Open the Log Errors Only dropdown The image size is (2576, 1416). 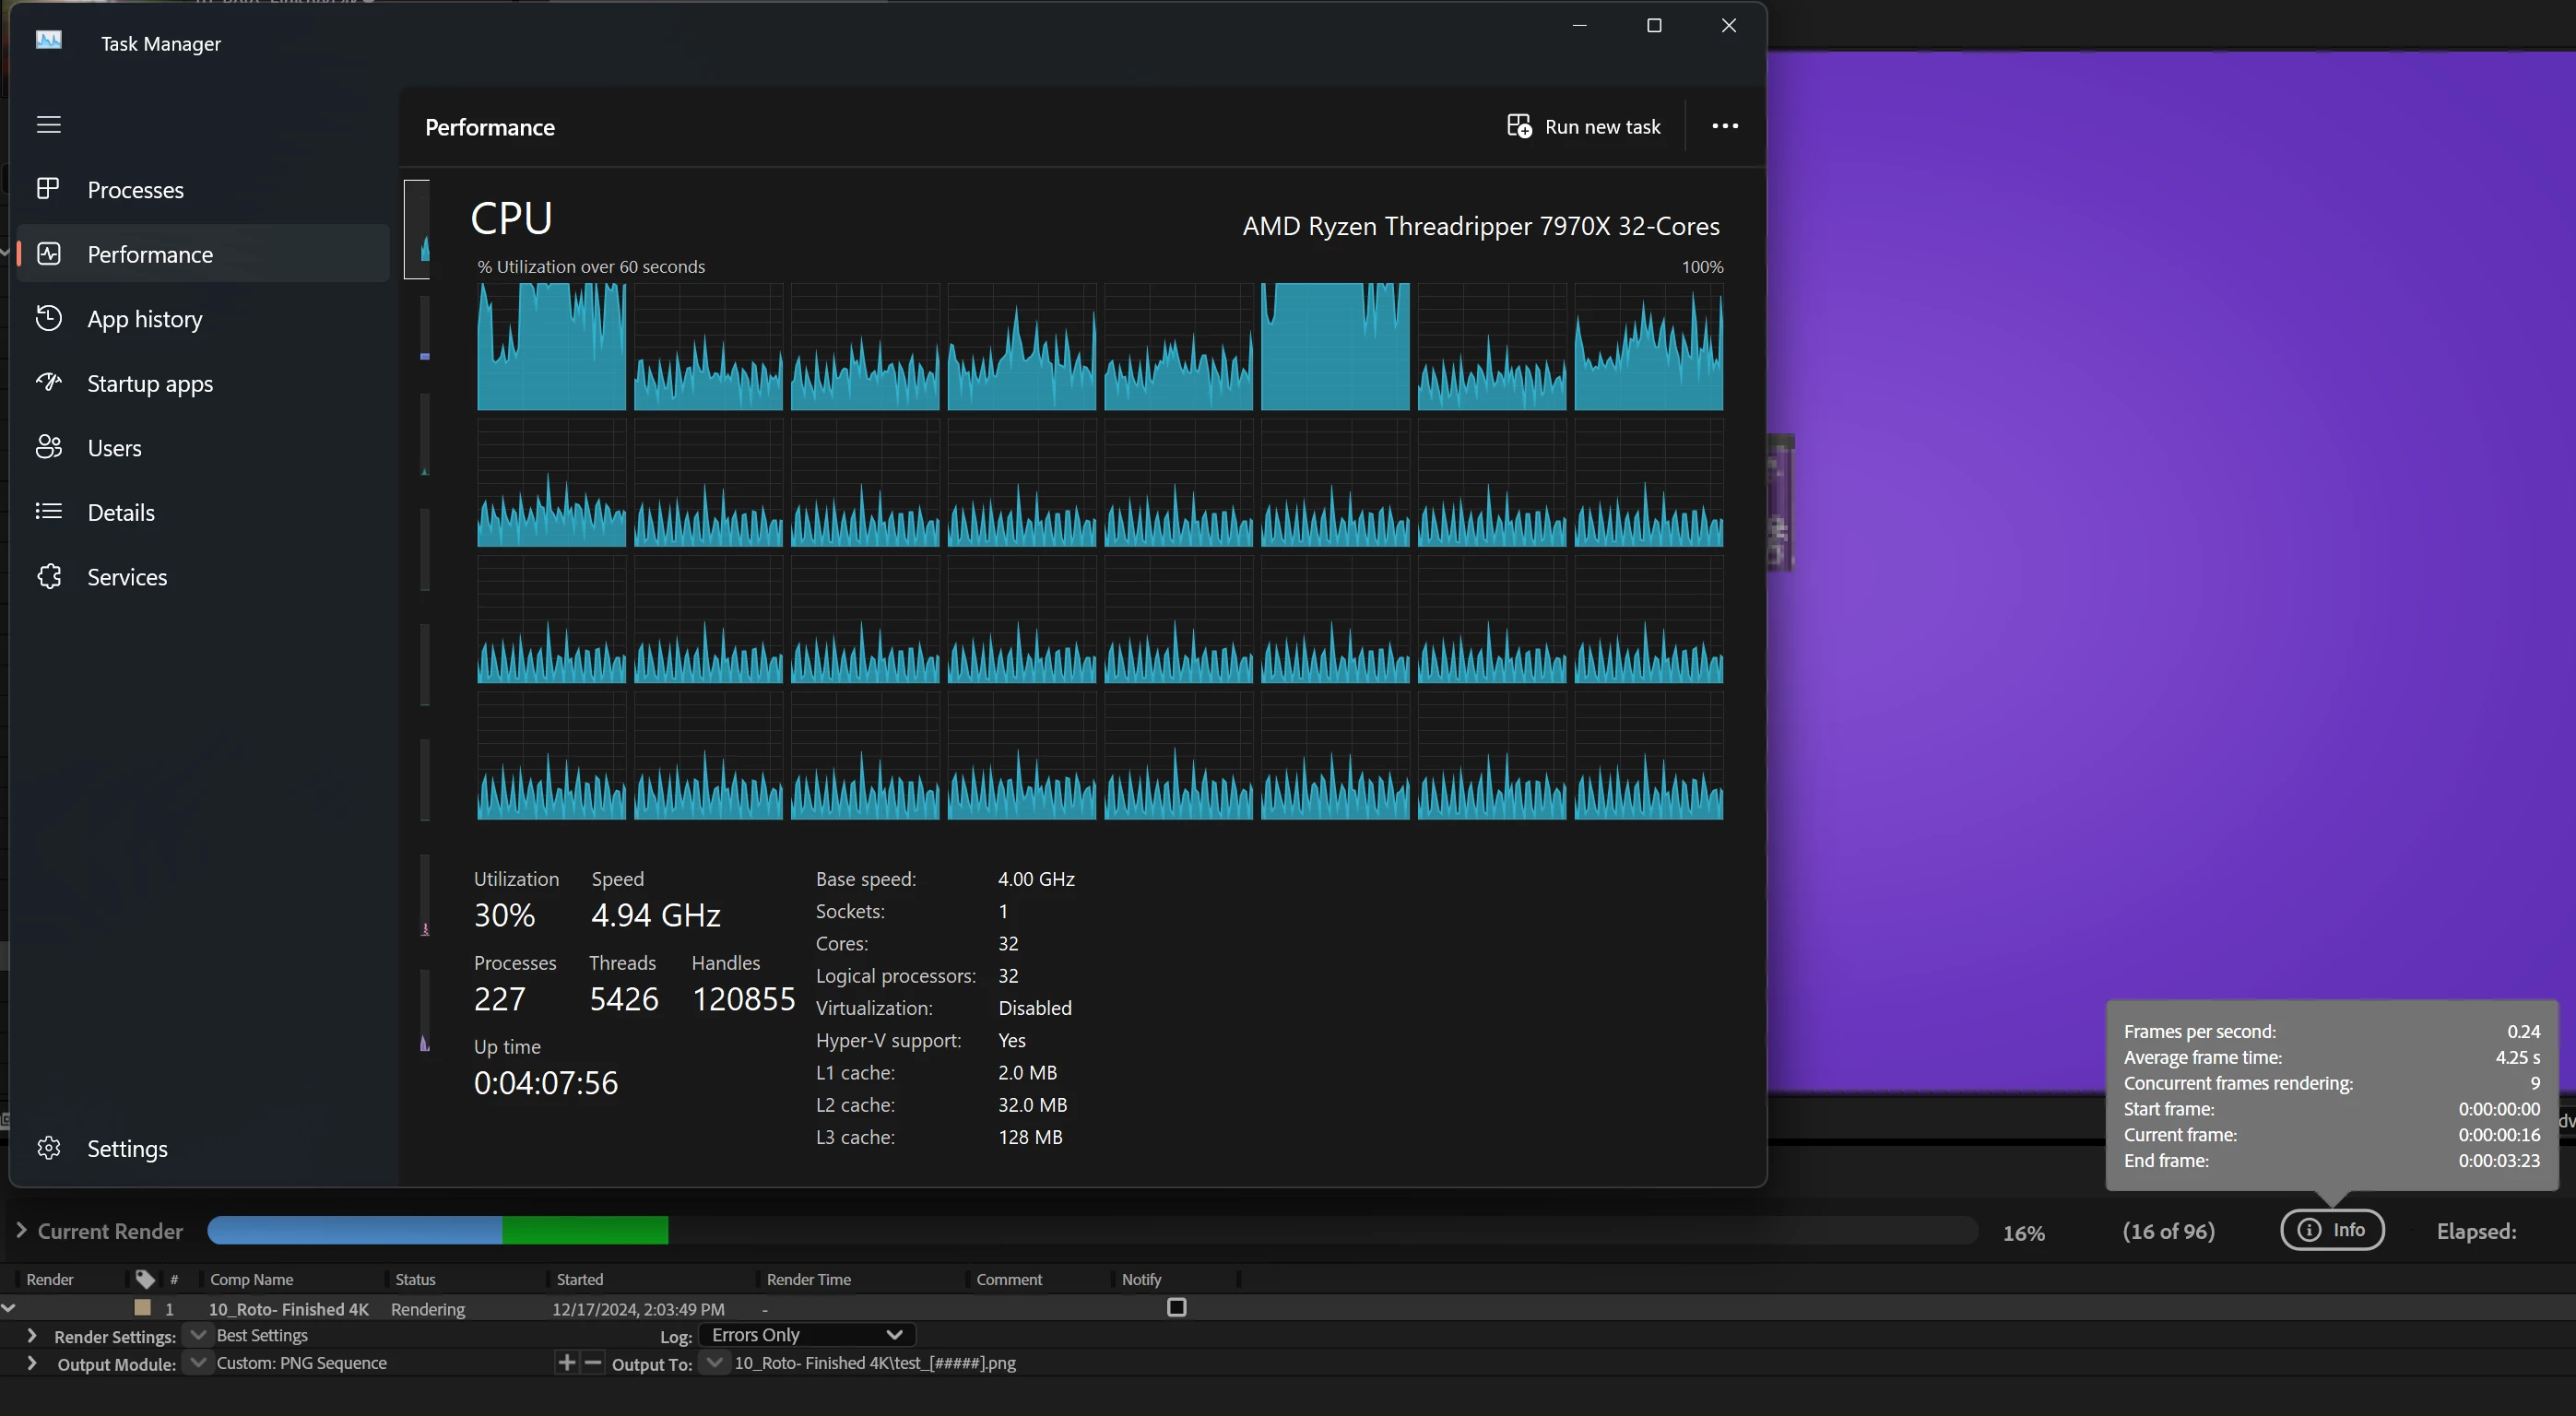click(x=806, y=1335)
